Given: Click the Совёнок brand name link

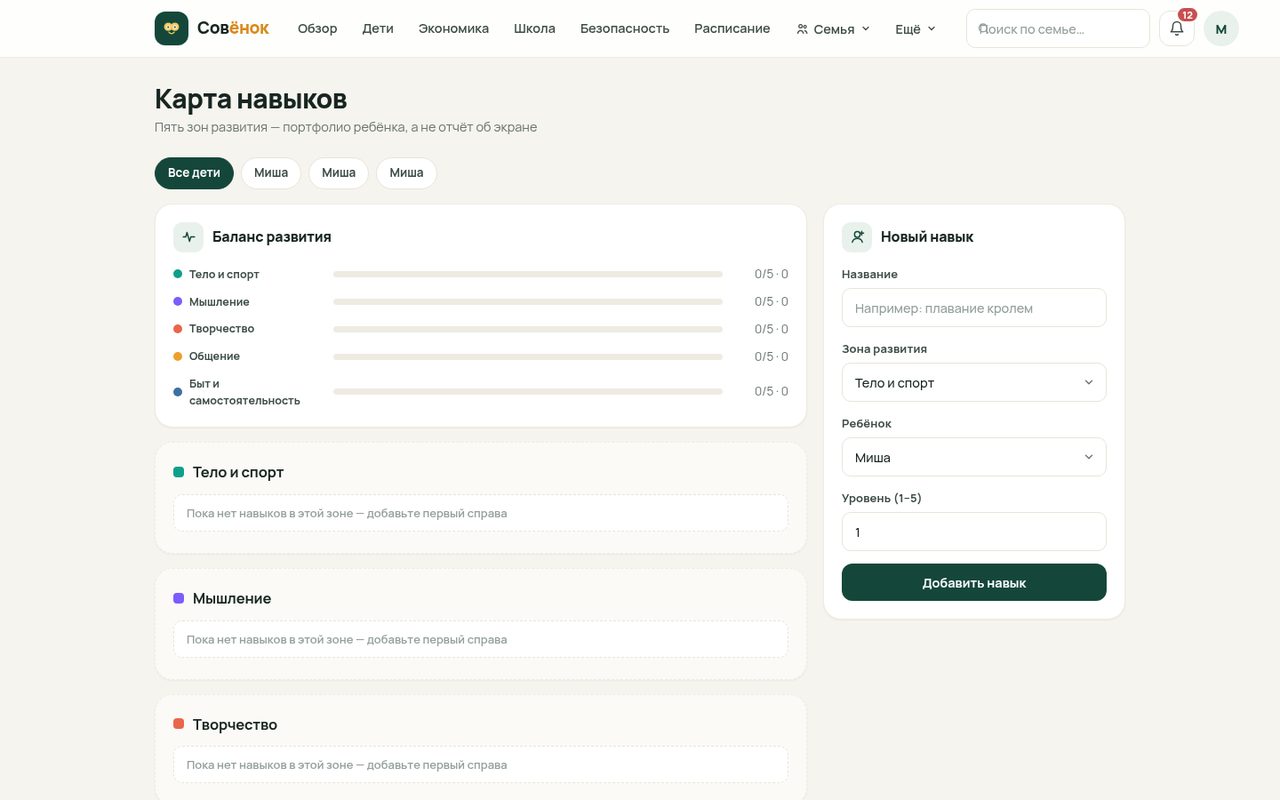Looking at the screenshot, I should 233,28.
